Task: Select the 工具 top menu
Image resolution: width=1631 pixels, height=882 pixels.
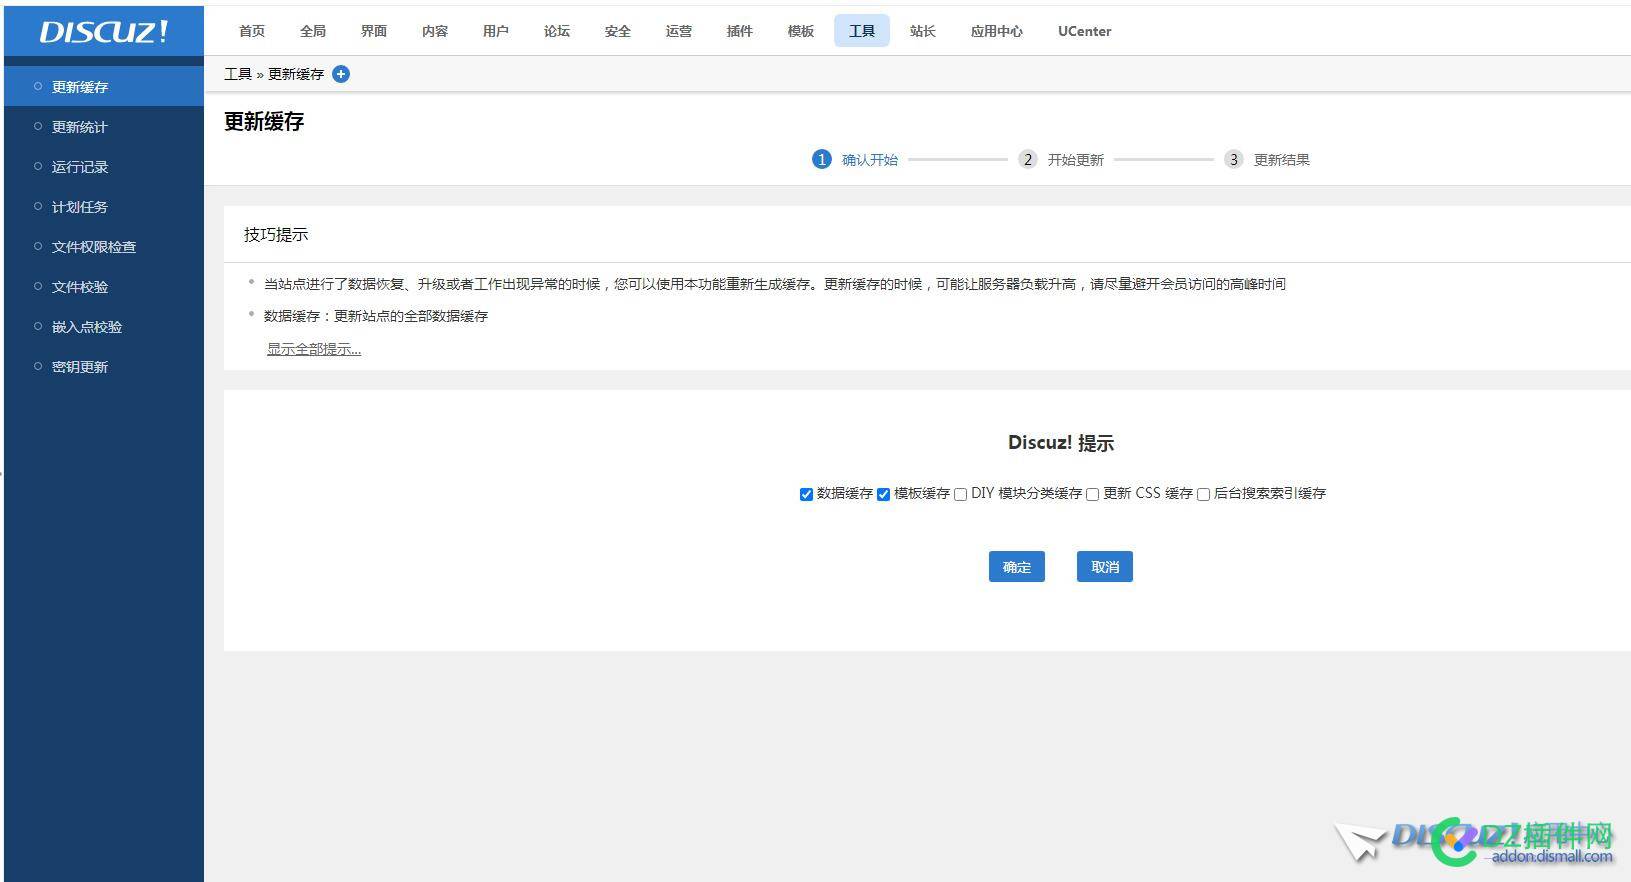Action: (862, 31)
